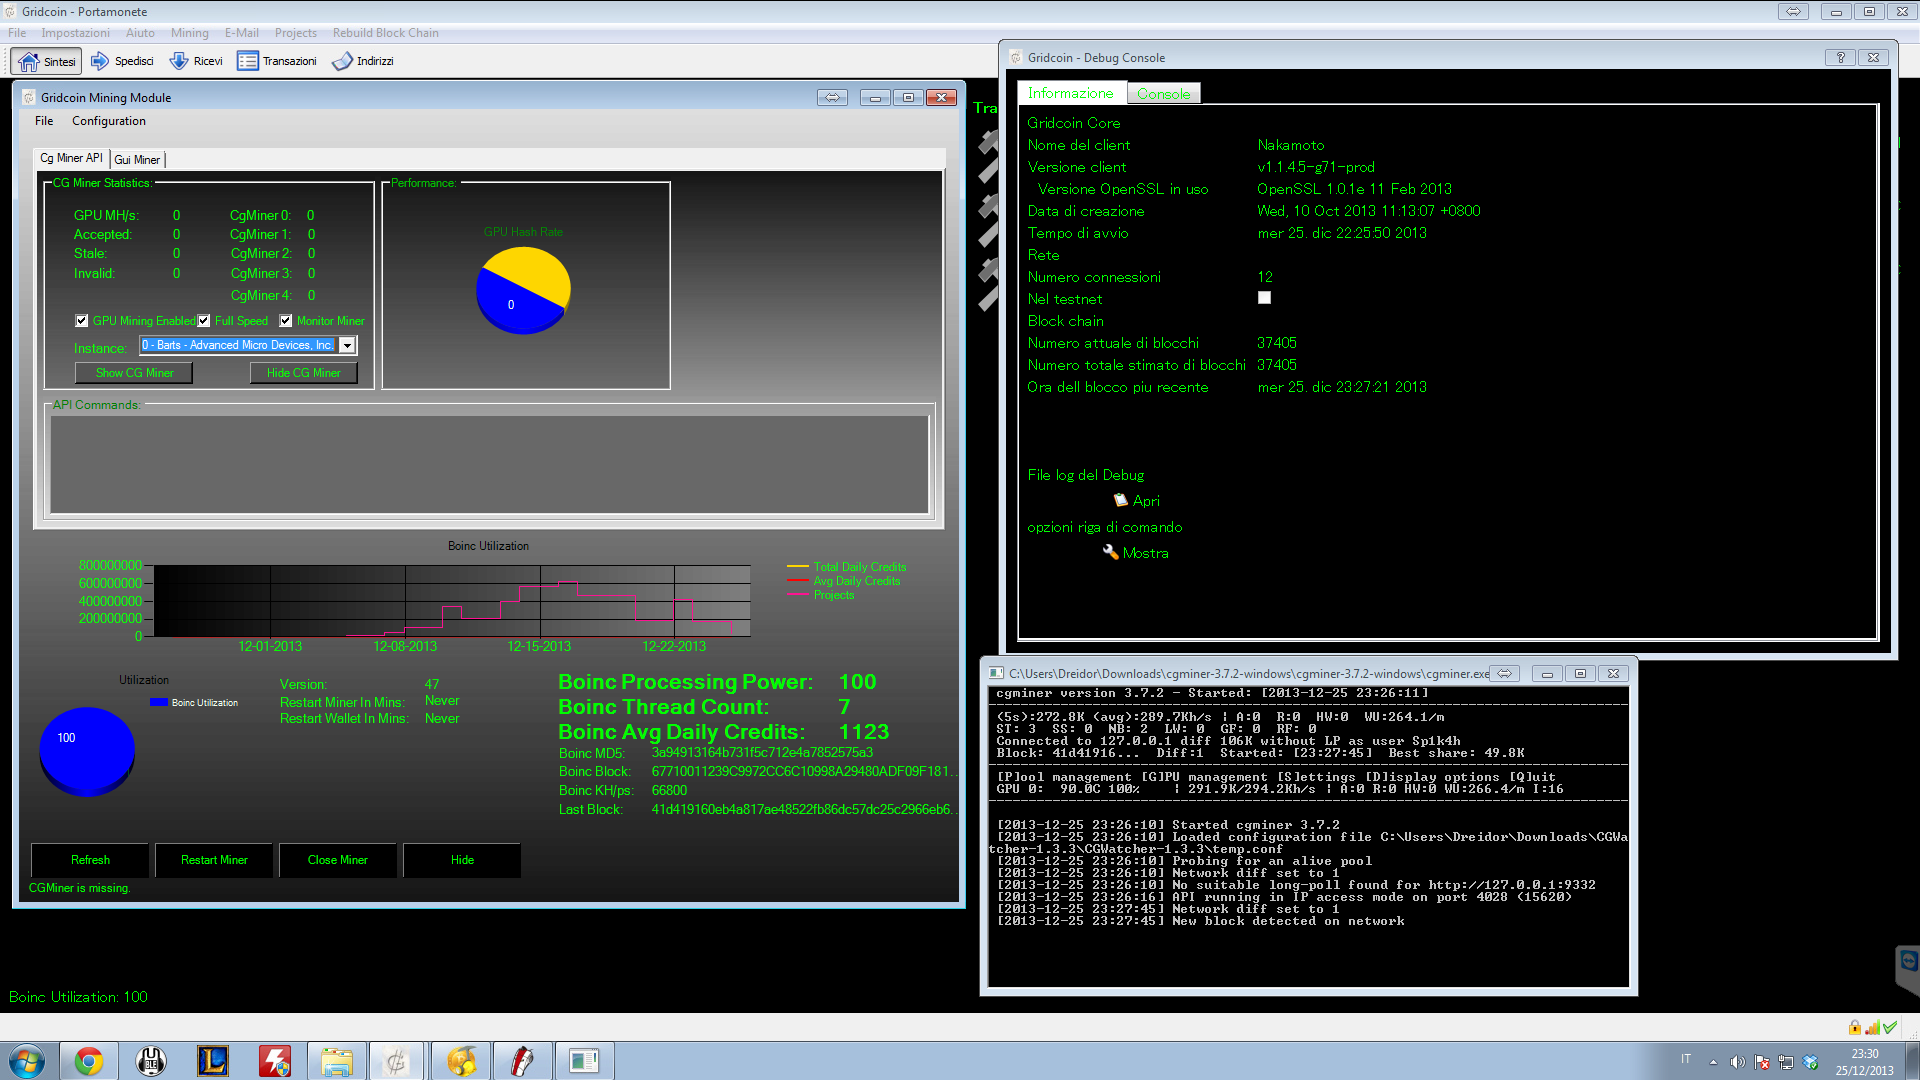The width and height of the screenshot is (1920, 1080).
Task: Toggle the Monitor Miner checkbox
Action: click(286, 321)
